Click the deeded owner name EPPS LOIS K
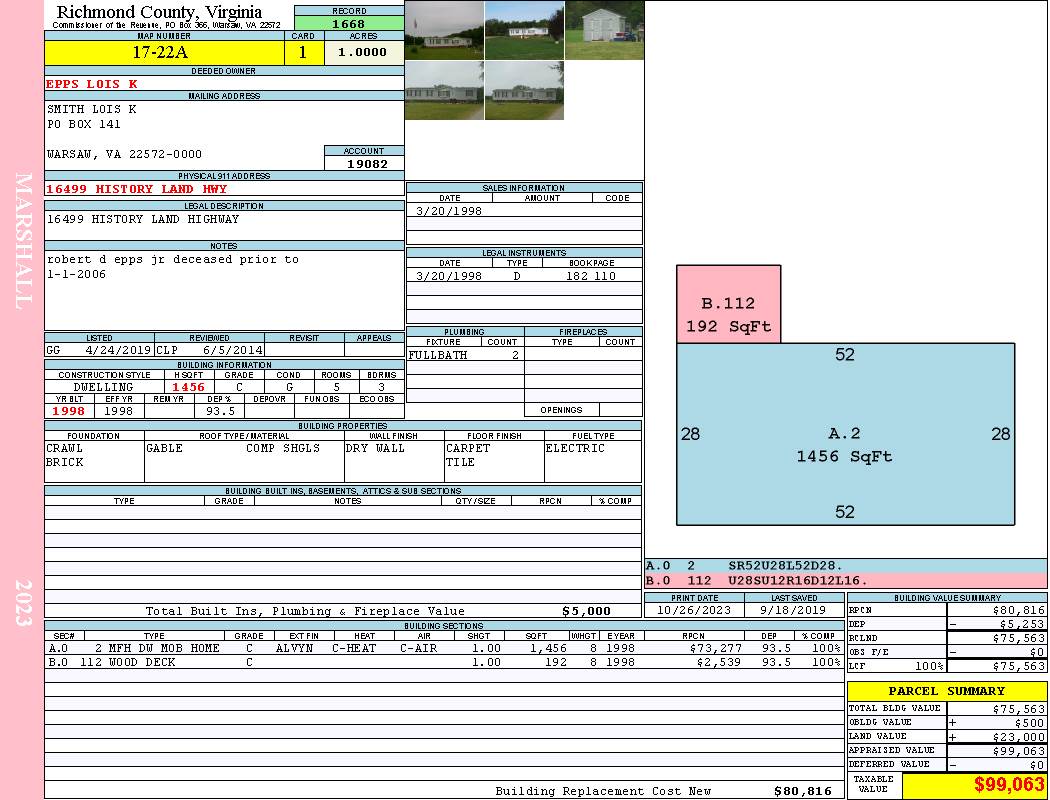 pos(92,84)
